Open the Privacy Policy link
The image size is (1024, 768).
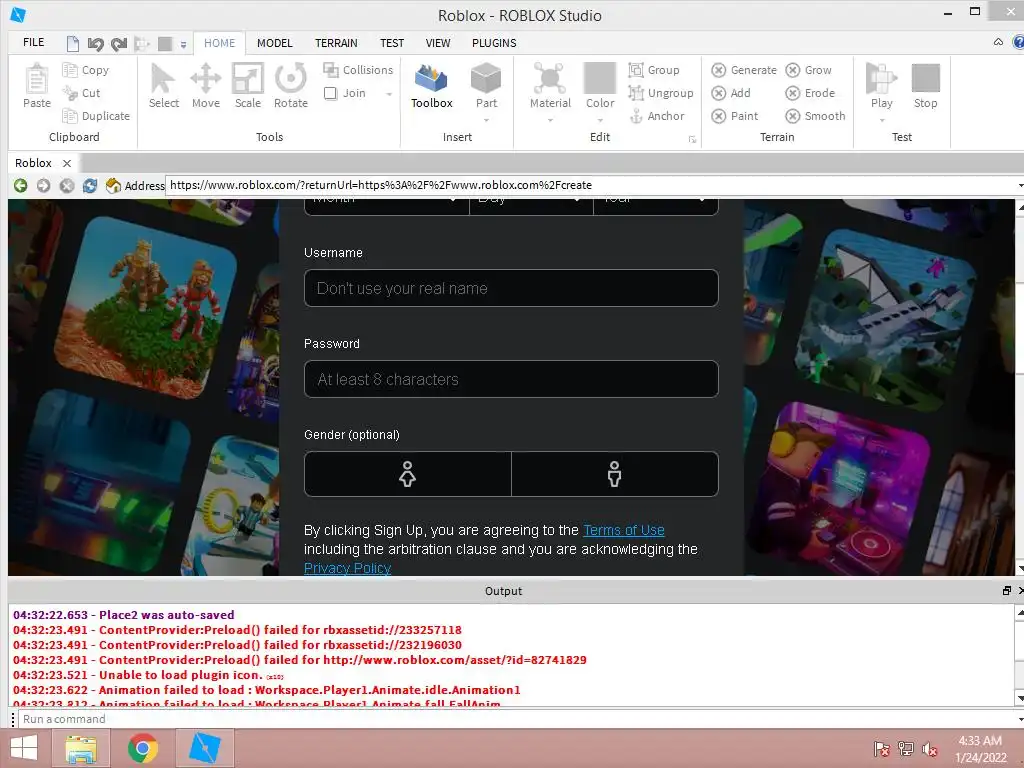click(x=347, y=568)
